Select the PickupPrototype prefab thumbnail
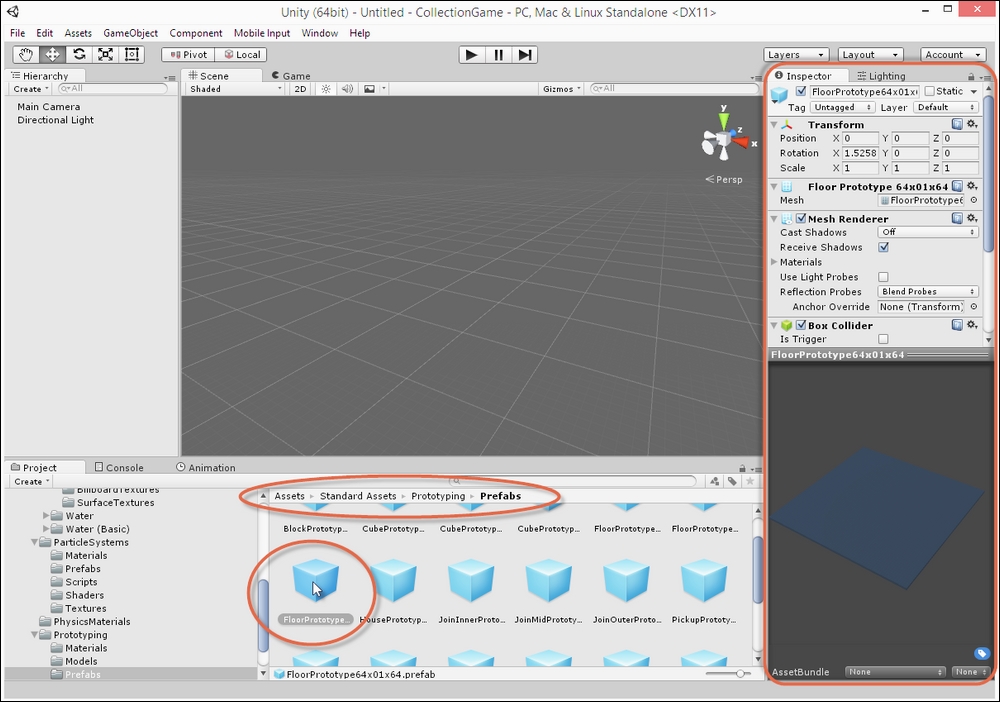The width and height of the screenshot is (1000, 702). click(704, 581)
